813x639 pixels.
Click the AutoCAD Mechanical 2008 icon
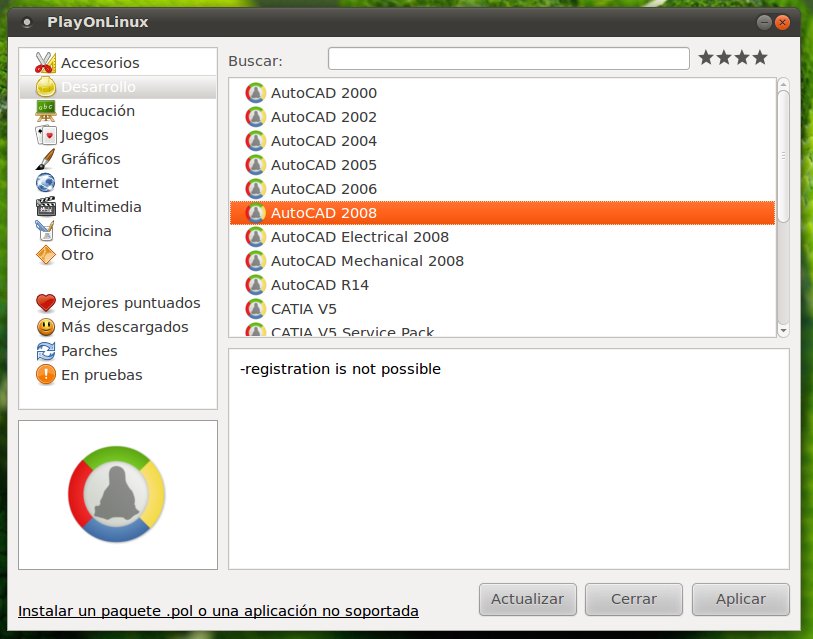point(256,261)
